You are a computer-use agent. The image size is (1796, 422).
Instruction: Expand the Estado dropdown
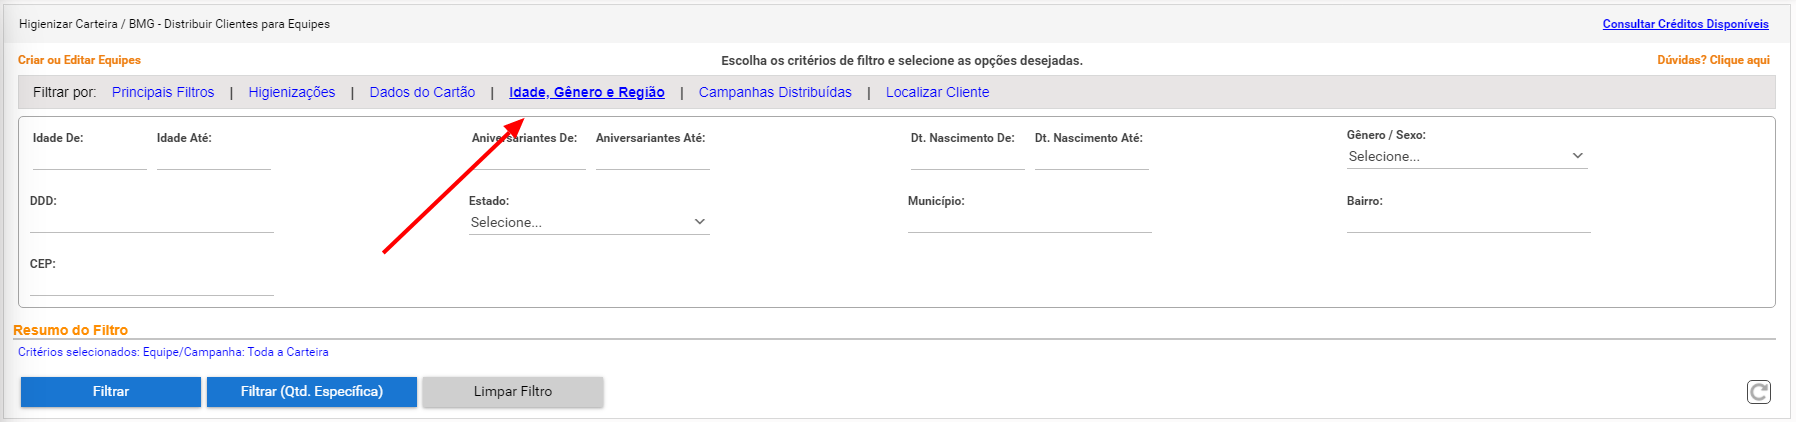coord(589,222)
